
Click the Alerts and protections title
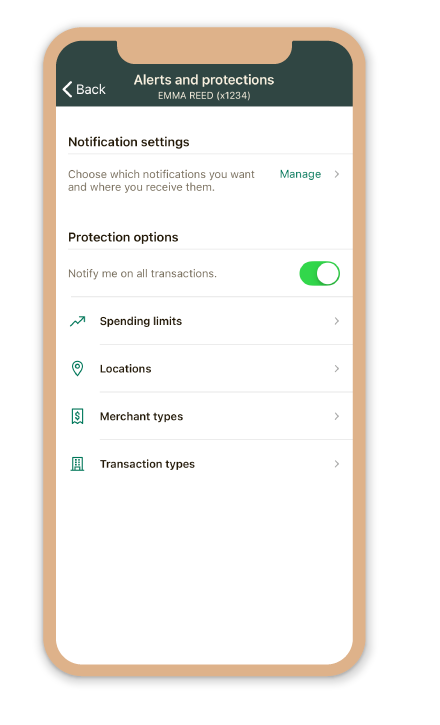pyautogui.click(x=204, y=80)
